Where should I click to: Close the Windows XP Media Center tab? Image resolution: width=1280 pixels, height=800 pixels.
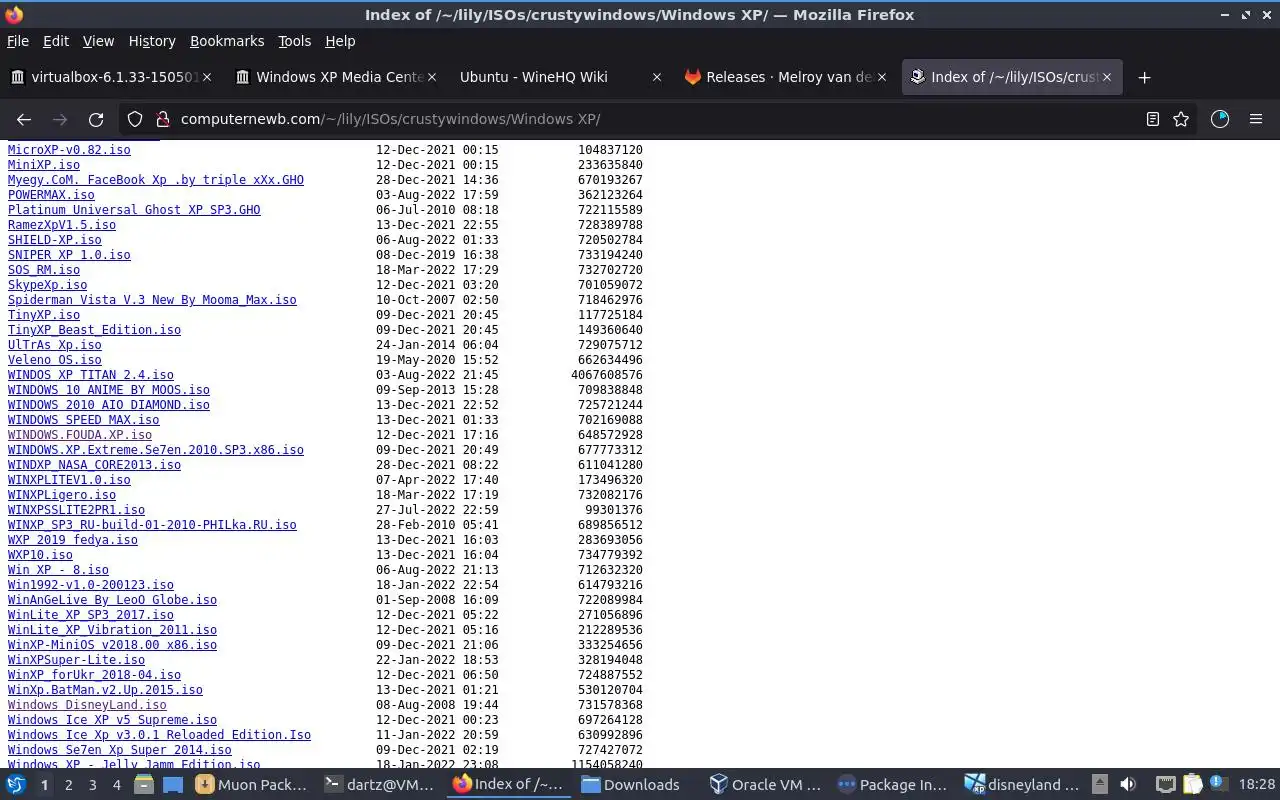tap(431, 77)
